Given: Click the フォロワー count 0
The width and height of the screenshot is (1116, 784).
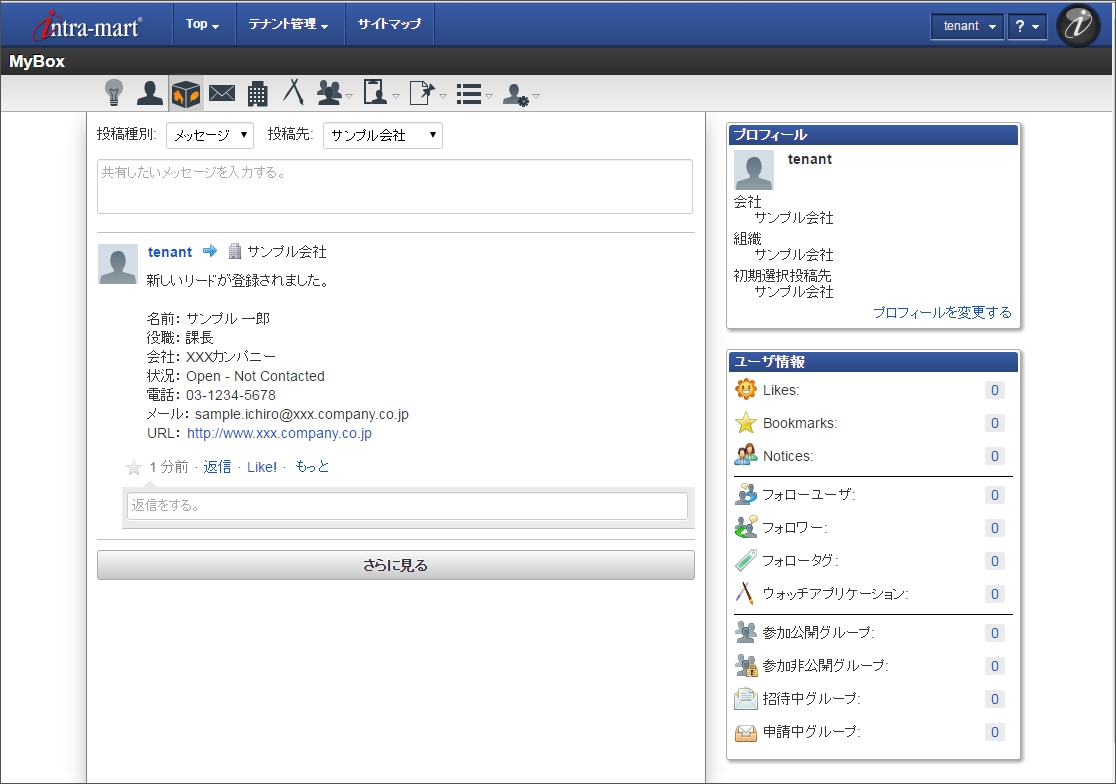Looking at the screenshot, I should (995, 528).
